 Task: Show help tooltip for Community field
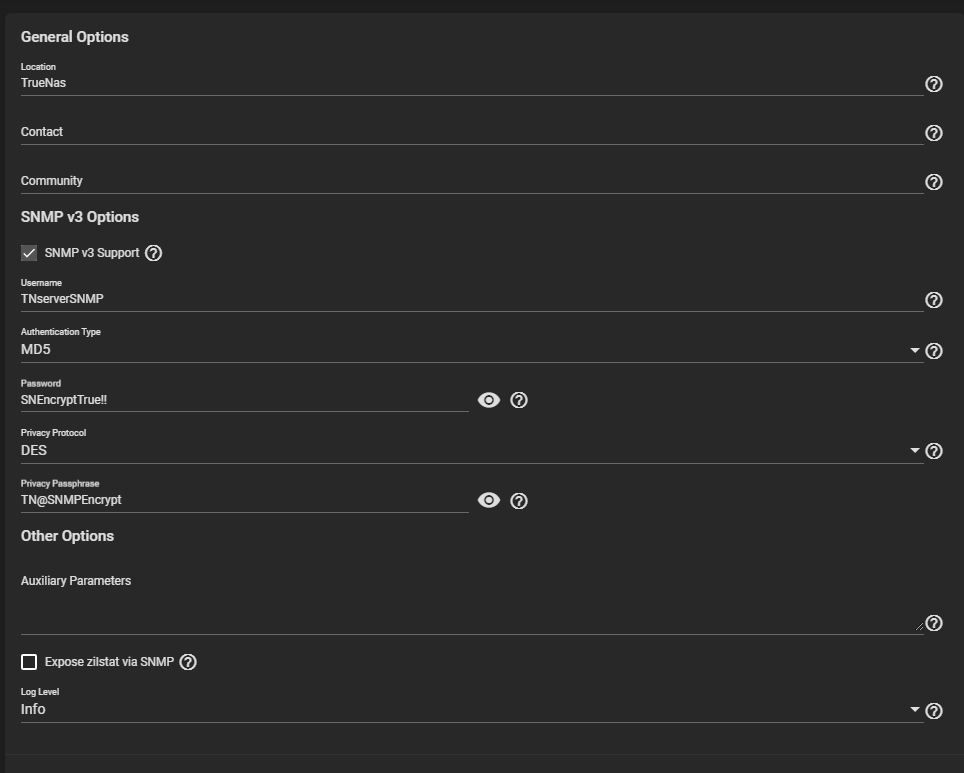pos(934,182)
